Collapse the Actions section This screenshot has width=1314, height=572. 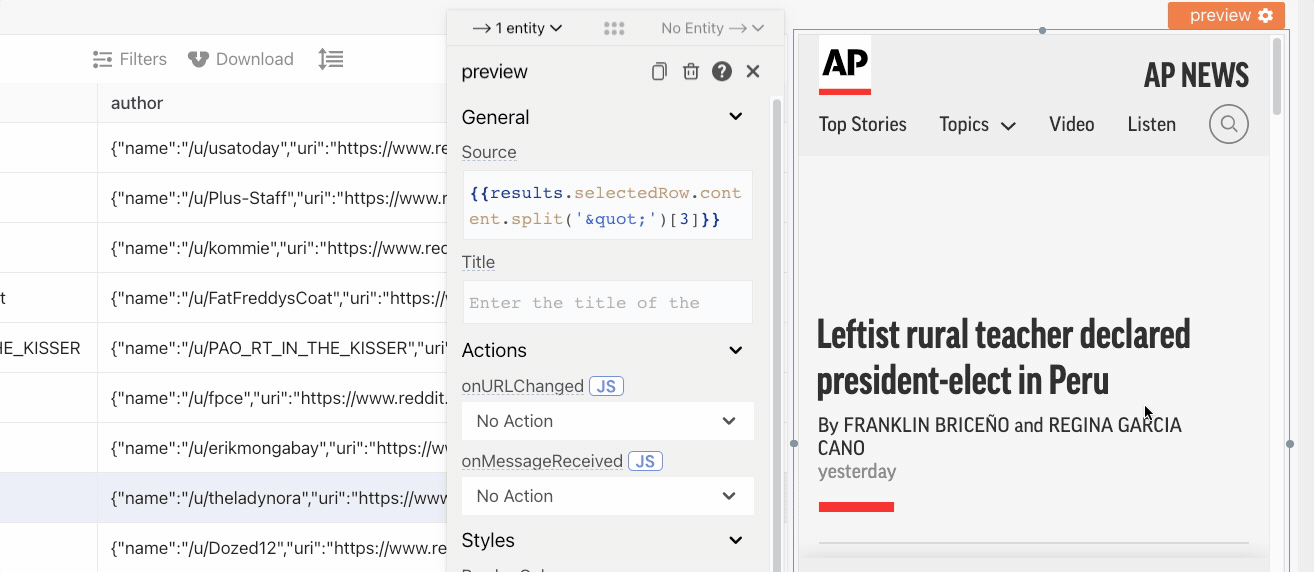click(736, 350)
